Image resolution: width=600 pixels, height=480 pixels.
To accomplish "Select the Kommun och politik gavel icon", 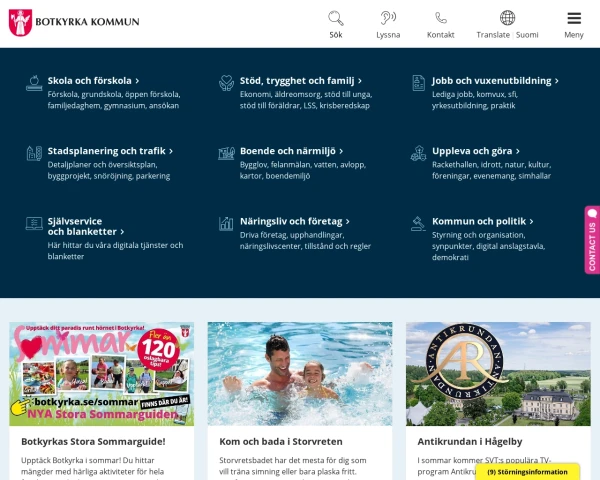I will coord(418,224).
